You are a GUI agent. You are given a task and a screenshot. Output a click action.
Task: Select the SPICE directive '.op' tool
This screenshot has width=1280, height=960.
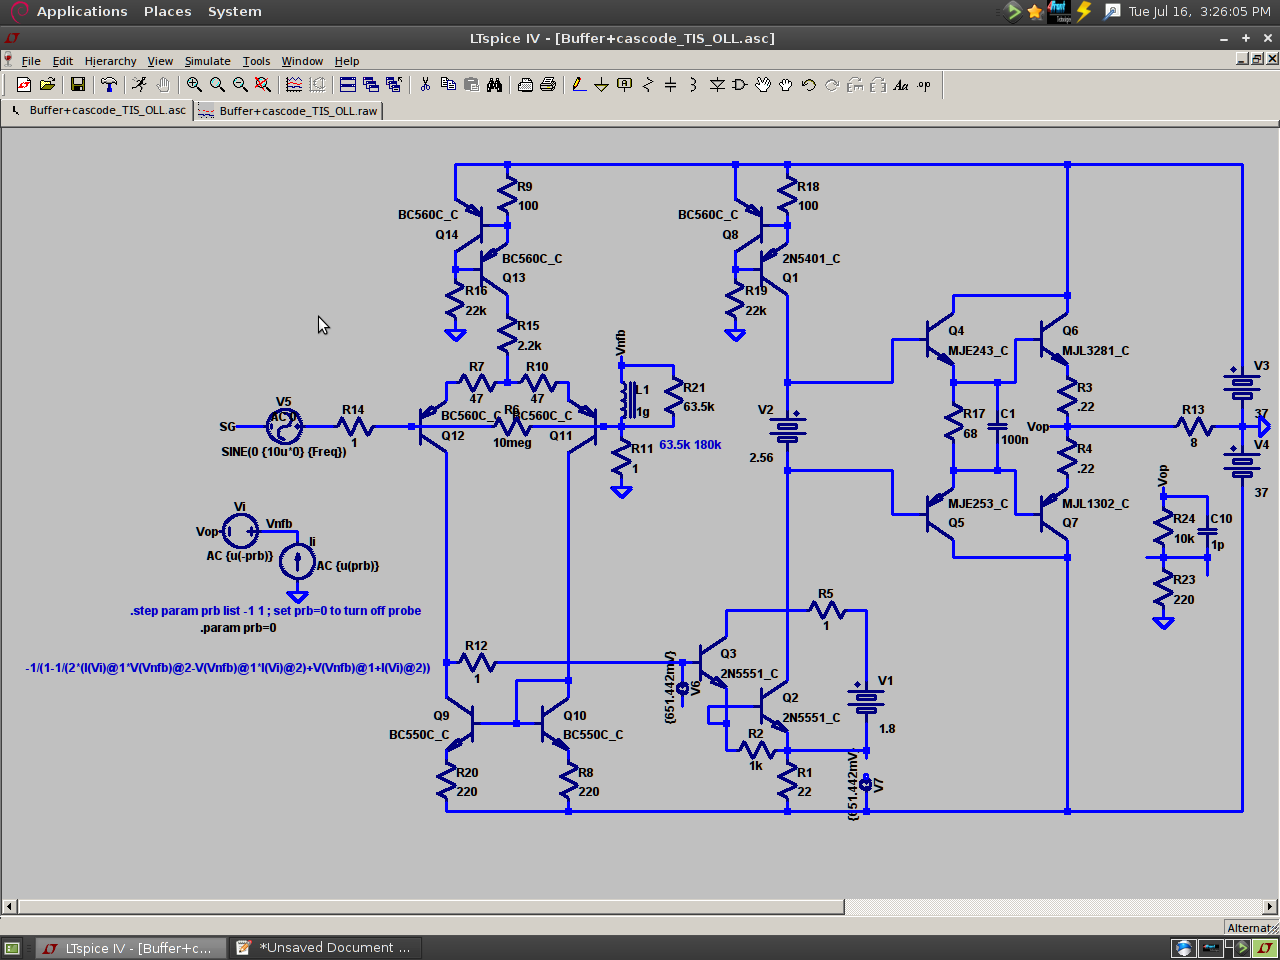[x=924, y=85]
